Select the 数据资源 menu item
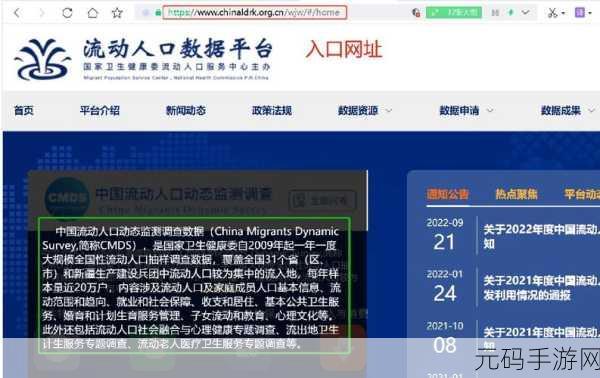 coord(358,111)
